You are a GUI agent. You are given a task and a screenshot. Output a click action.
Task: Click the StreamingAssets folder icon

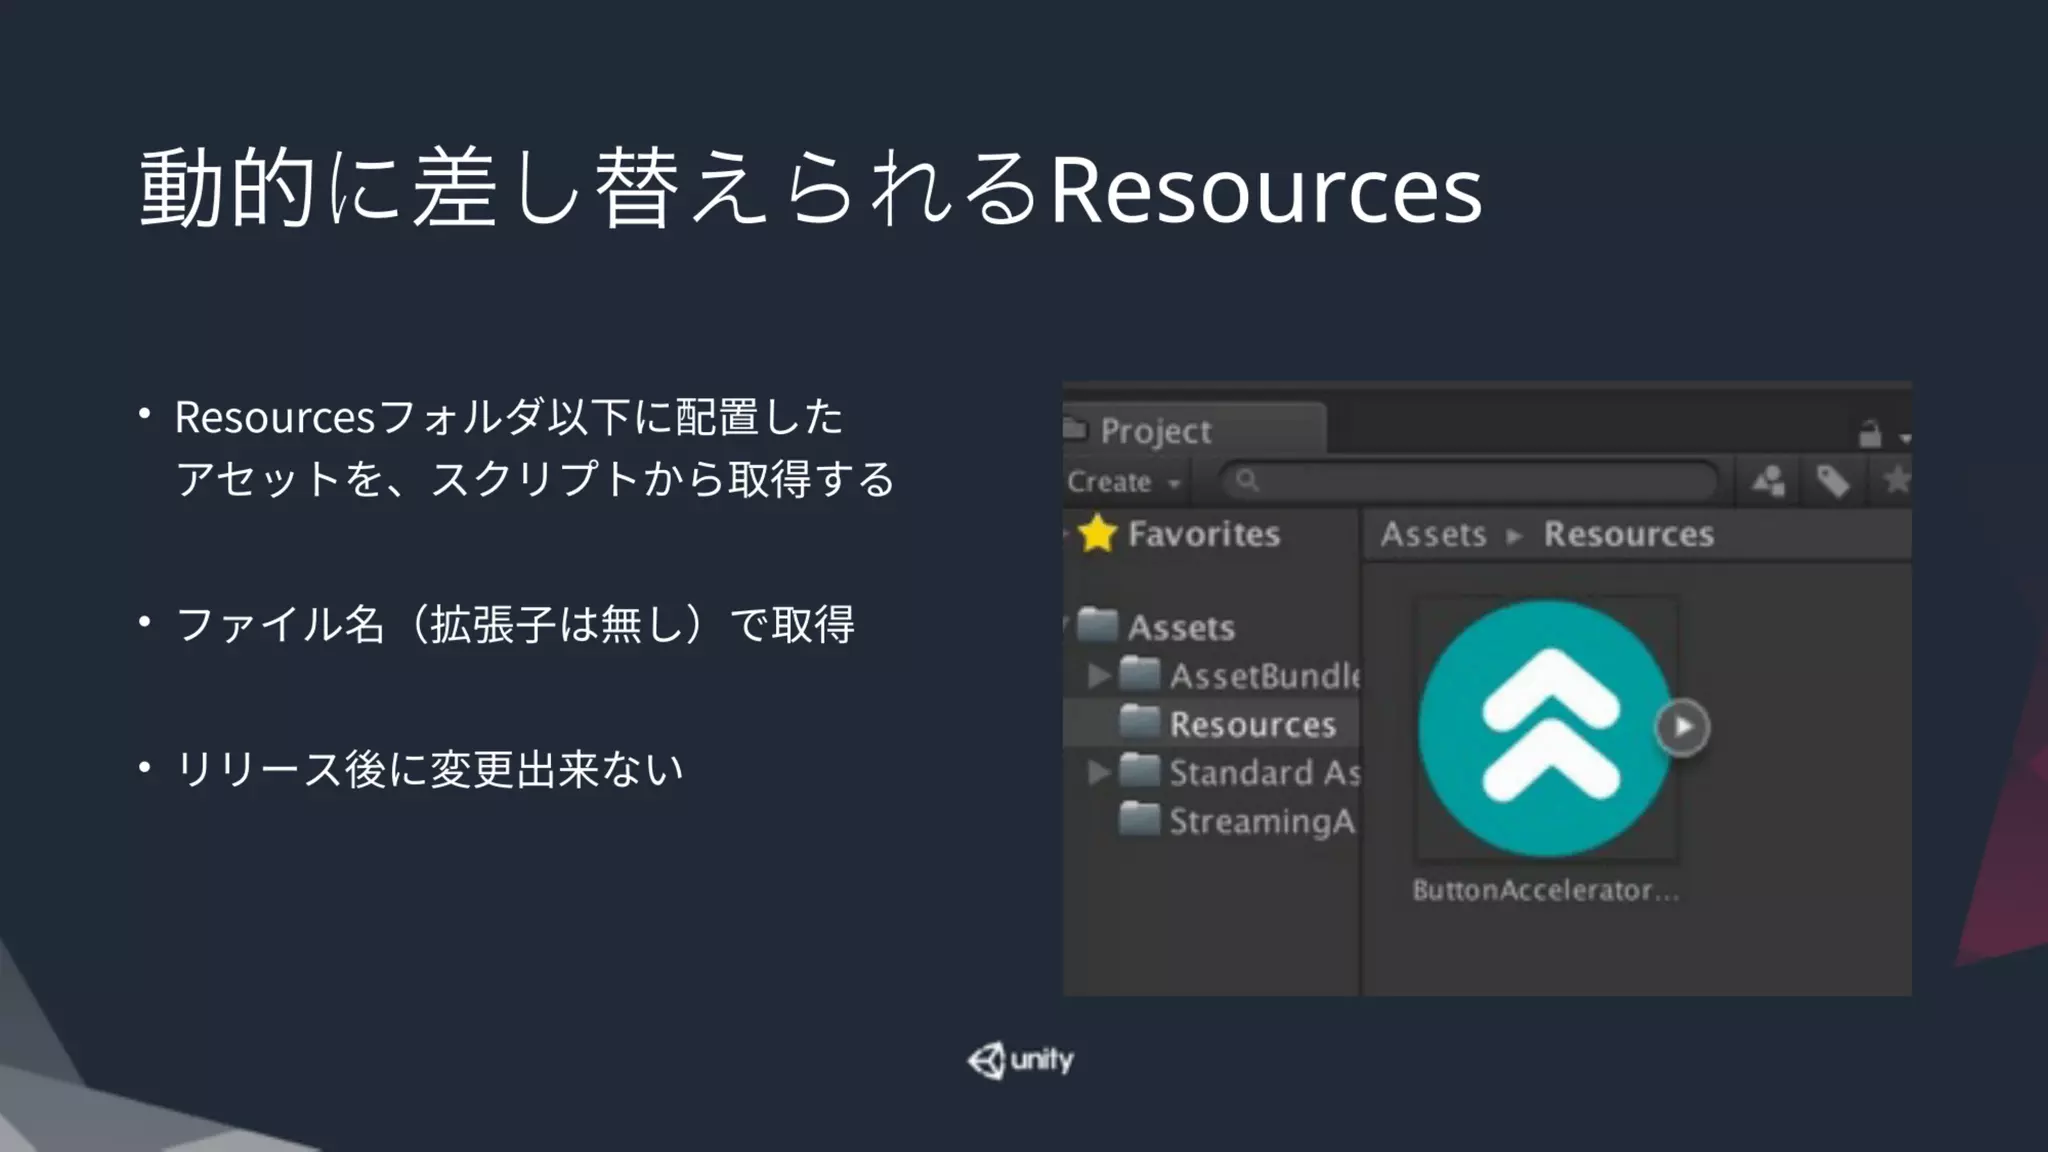1139,819
